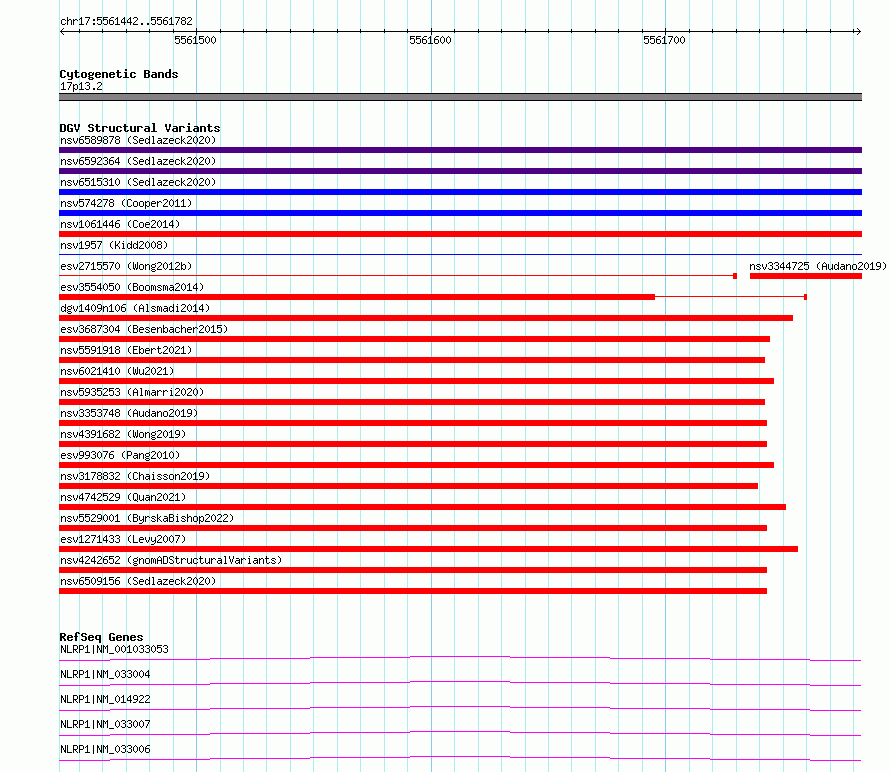Open variant esv3687304 (Besenbacher2015) label
Image resolution: width=890 pixels, height=772 pixels.
[x=144, y=329]
